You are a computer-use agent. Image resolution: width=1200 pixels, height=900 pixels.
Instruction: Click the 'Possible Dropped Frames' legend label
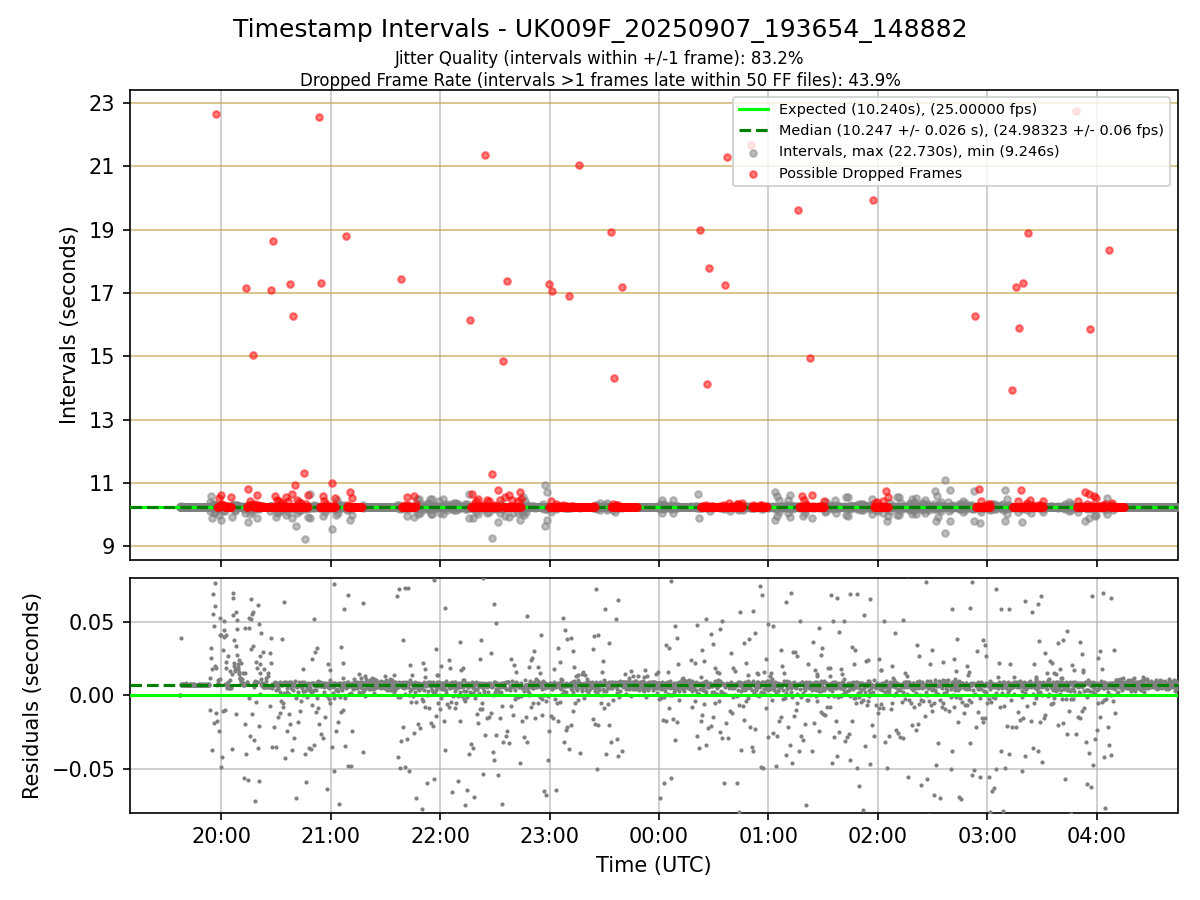tap(870, 173)
